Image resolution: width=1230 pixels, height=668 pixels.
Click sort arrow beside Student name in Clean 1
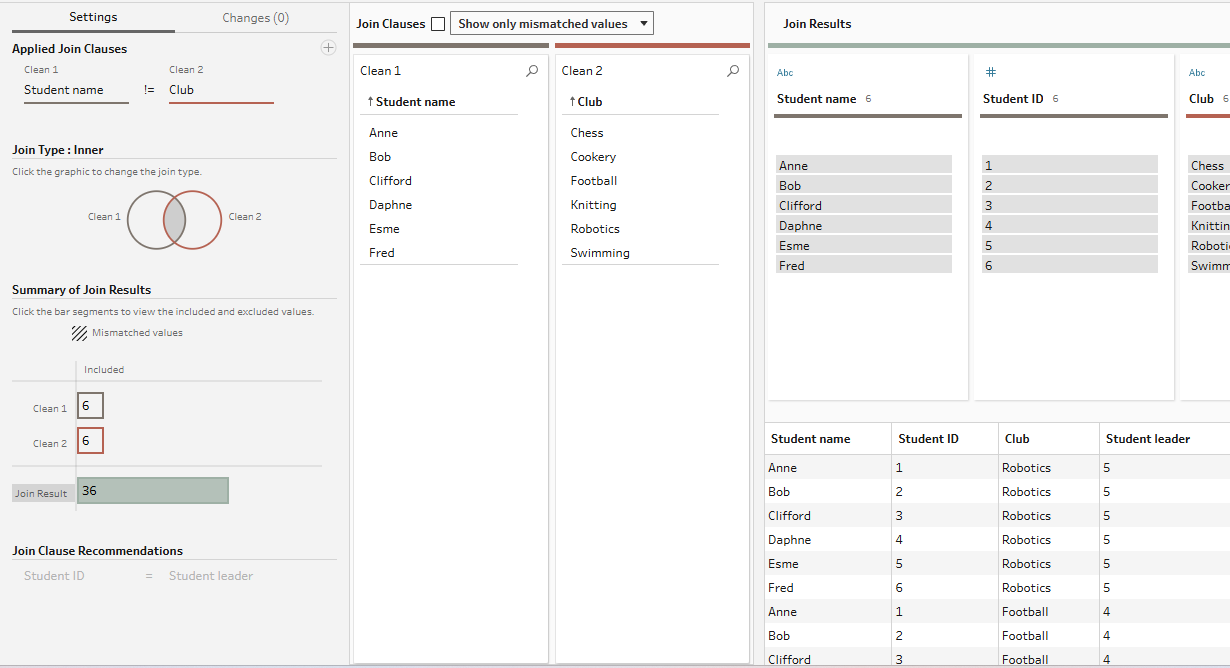(x=370, y=102)
